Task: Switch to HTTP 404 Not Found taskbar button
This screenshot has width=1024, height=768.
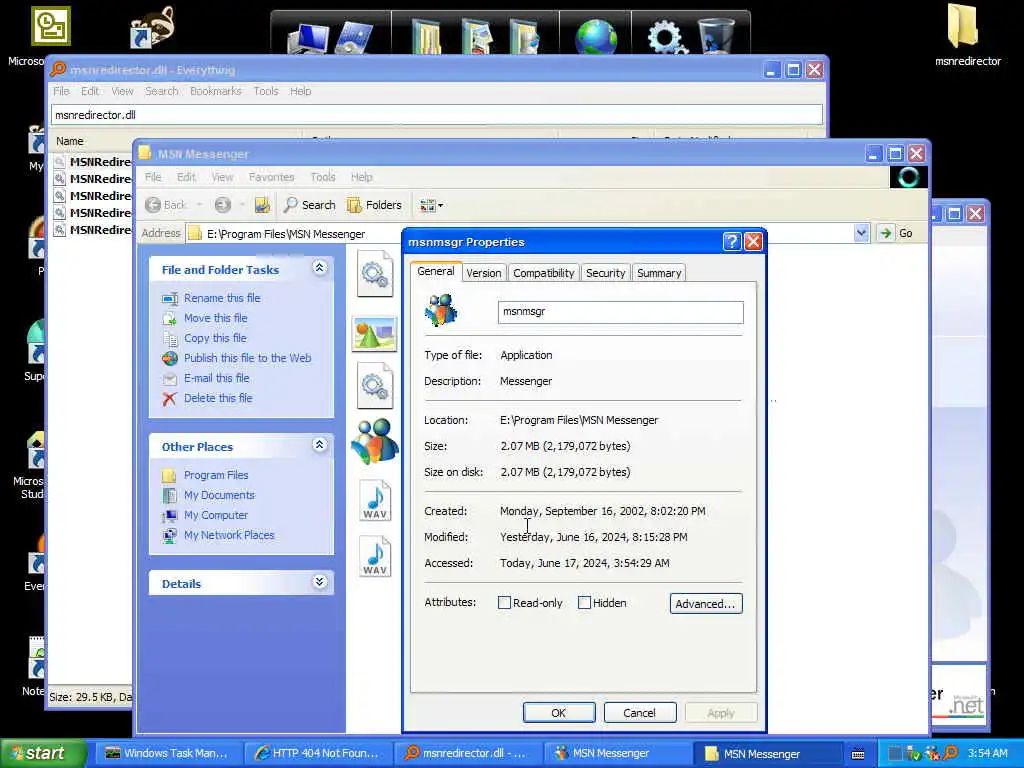Action: (318, 754)
